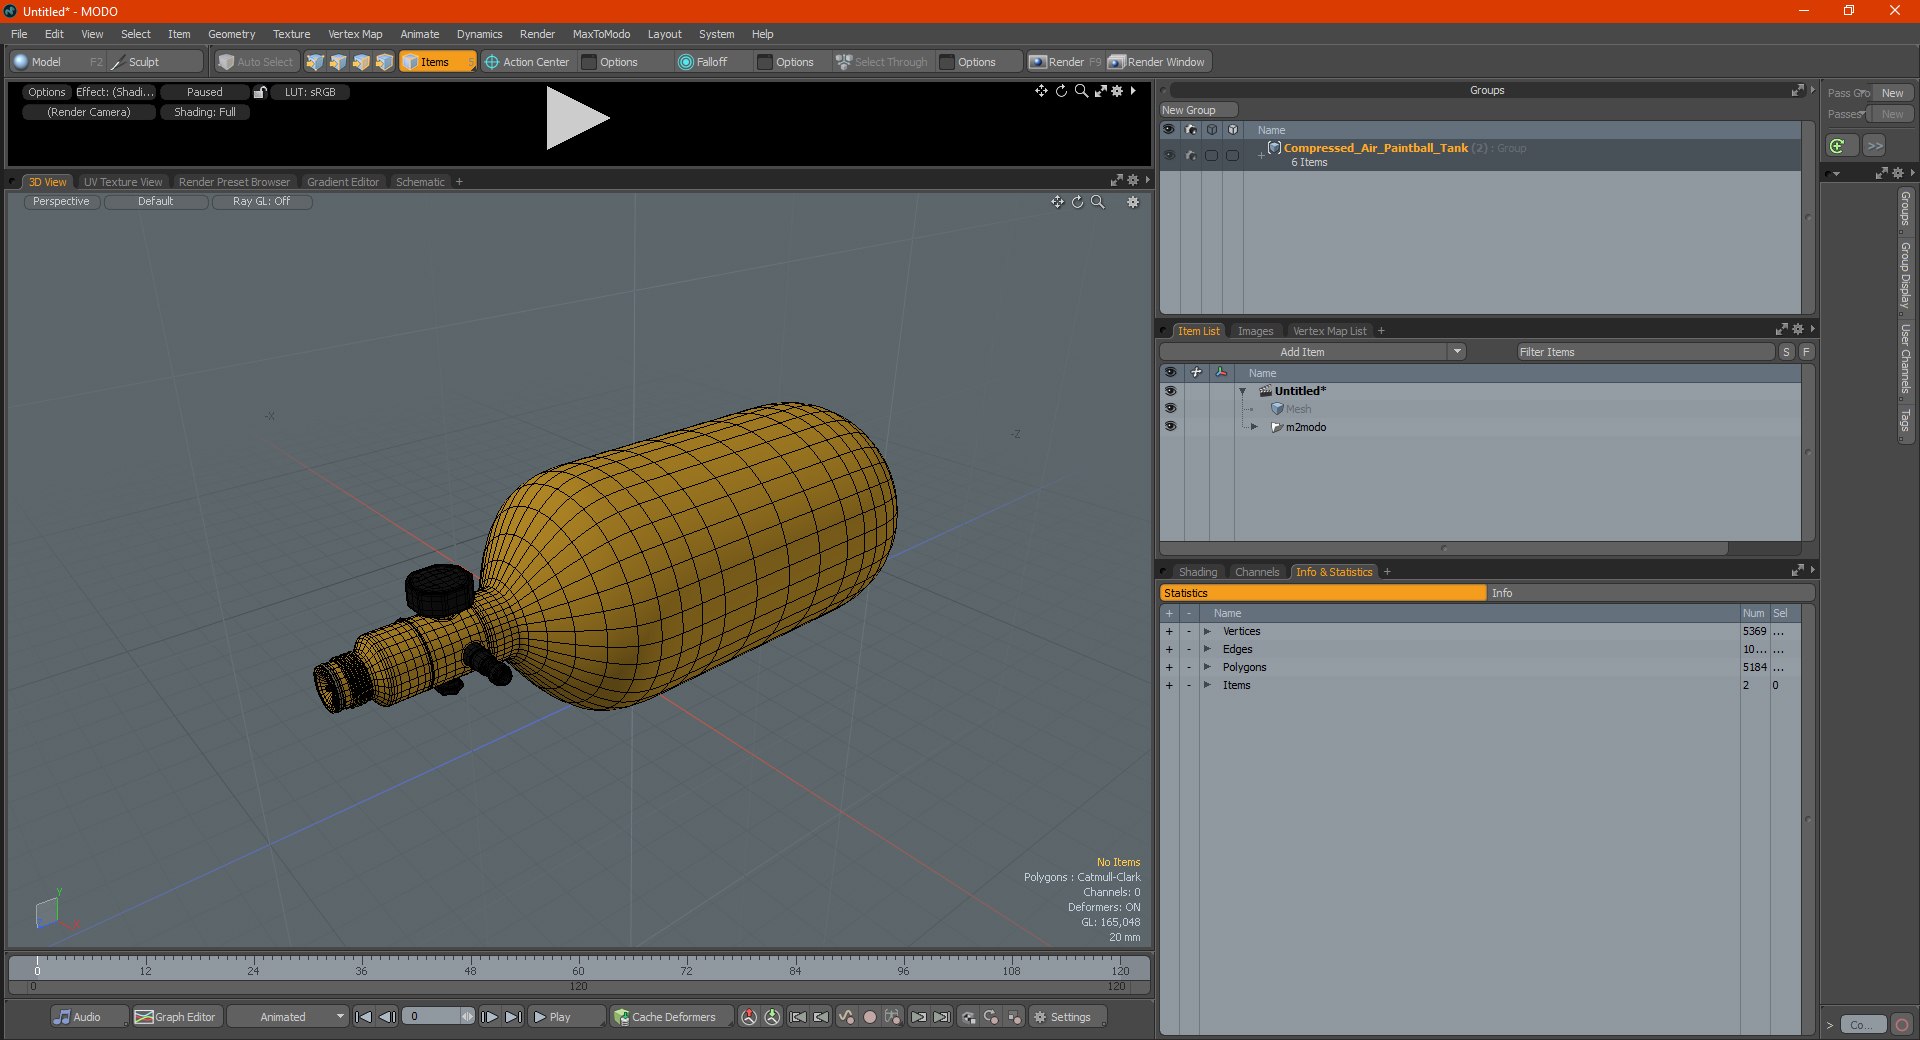Expand the Polygons statistics row
This screenshot has height=1040, width=1920.
pos(1207,668)
